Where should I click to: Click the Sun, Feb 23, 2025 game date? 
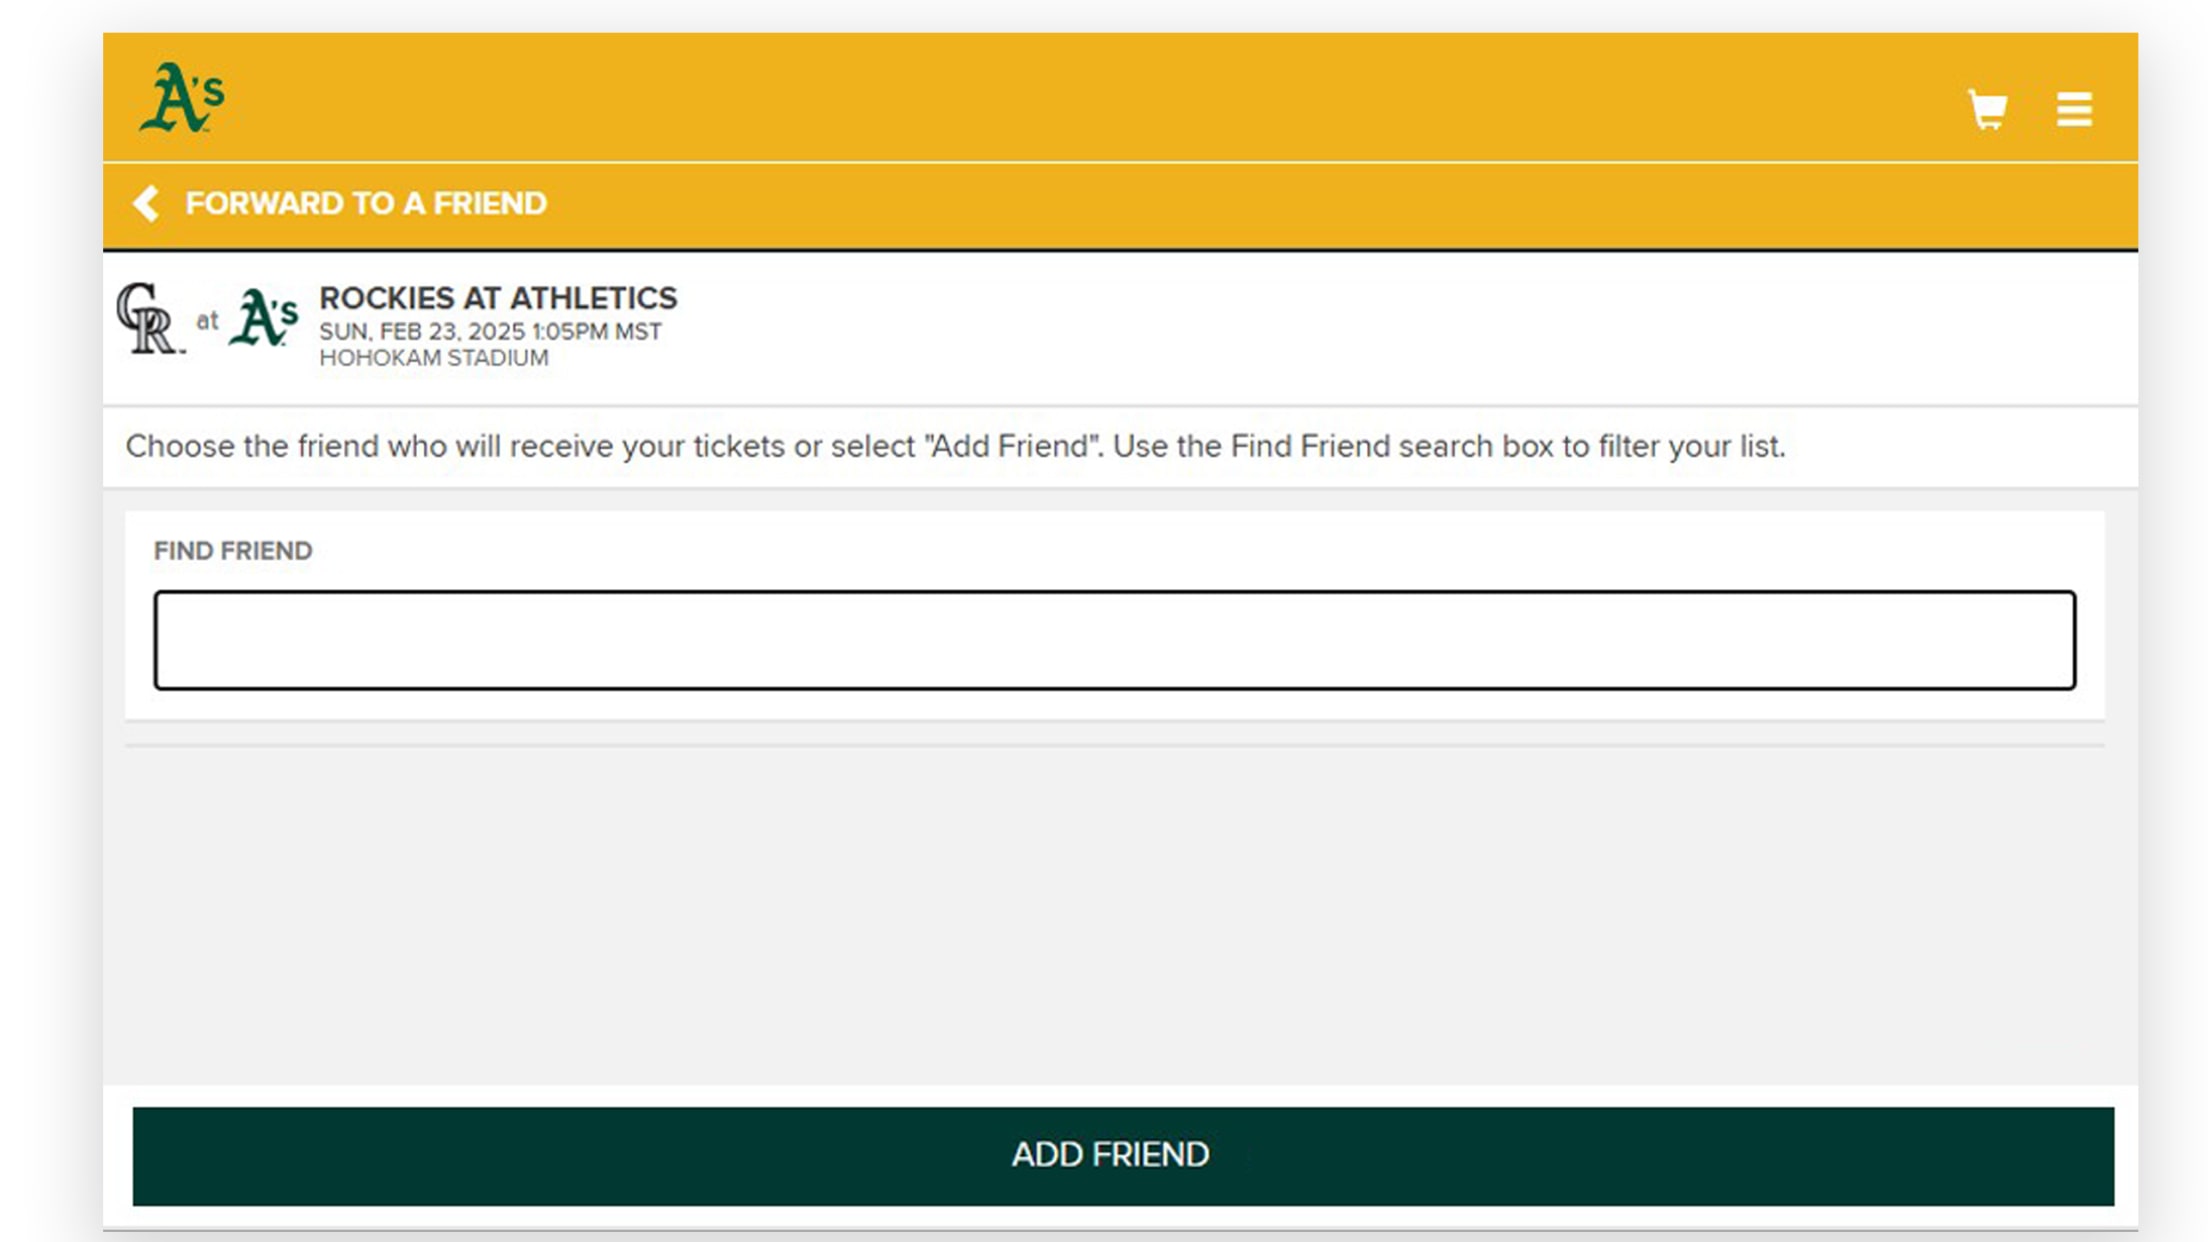click(x=490, y=332)
